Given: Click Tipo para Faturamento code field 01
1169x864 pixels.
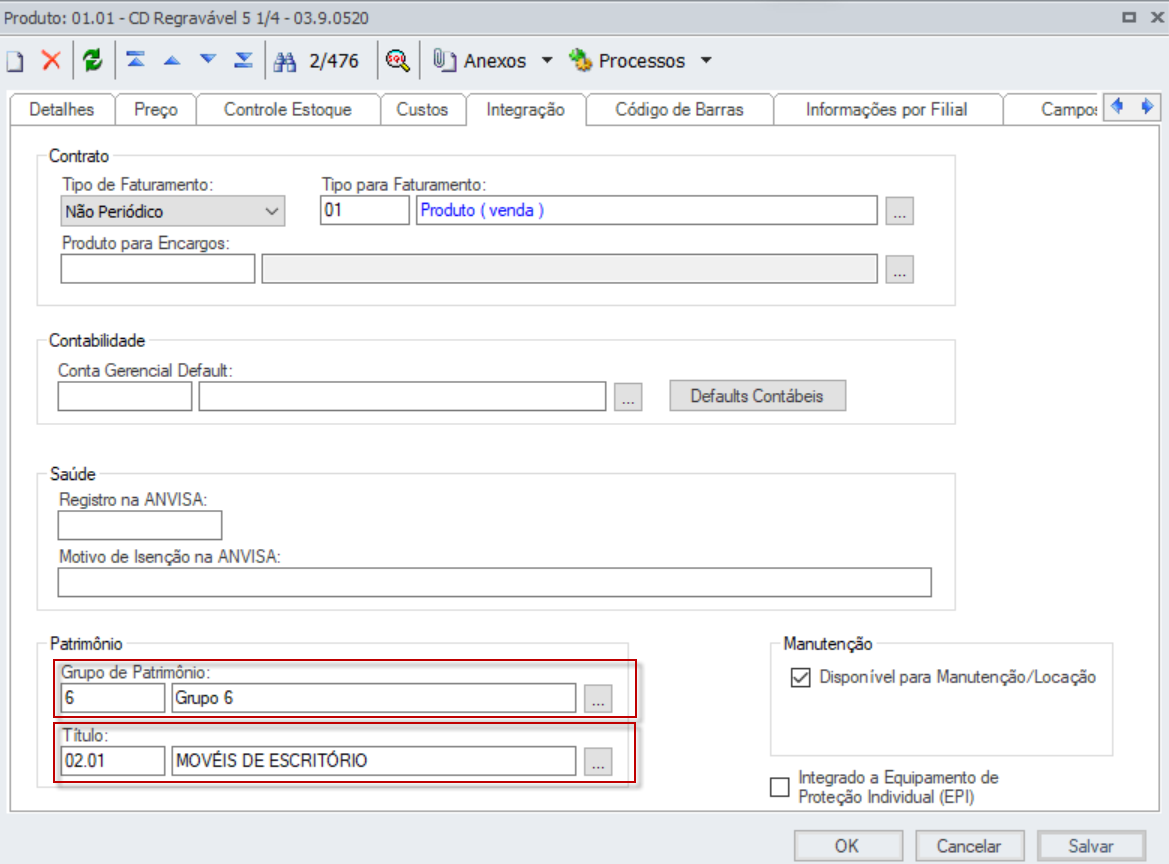Looking at the screenshot, I should pos(365,210).
